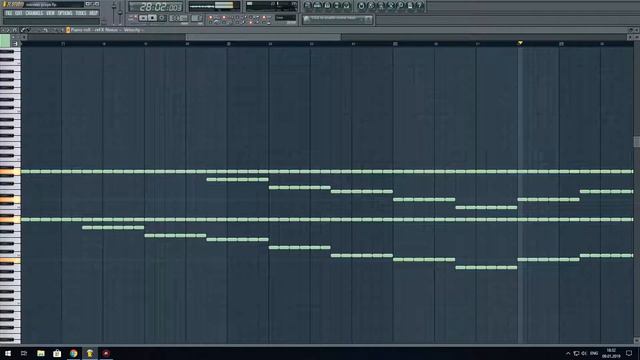This screenshot has width=640, height=360.
Task: Open the HELP menu
Action: tap(93, 13)
